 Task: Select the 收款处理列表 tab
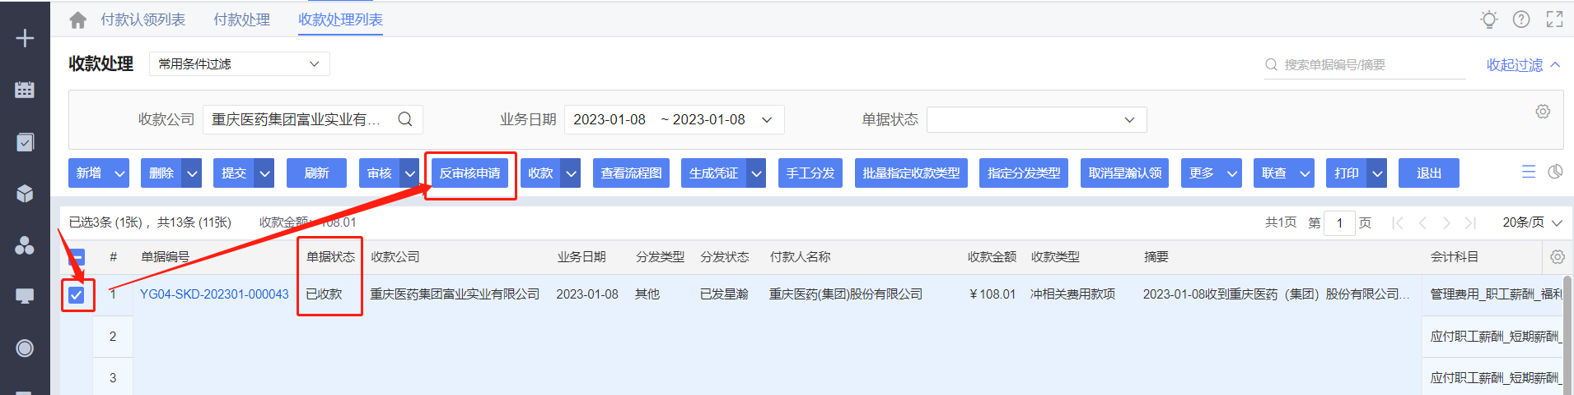[x=340, y=19]
